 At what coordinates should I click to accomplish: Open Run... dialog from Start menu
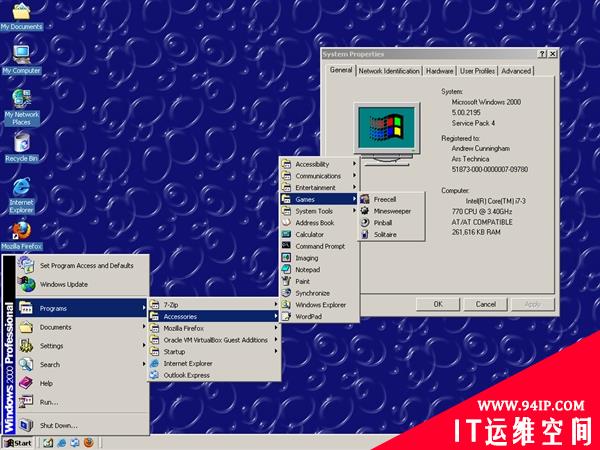(x=82, y=402)
